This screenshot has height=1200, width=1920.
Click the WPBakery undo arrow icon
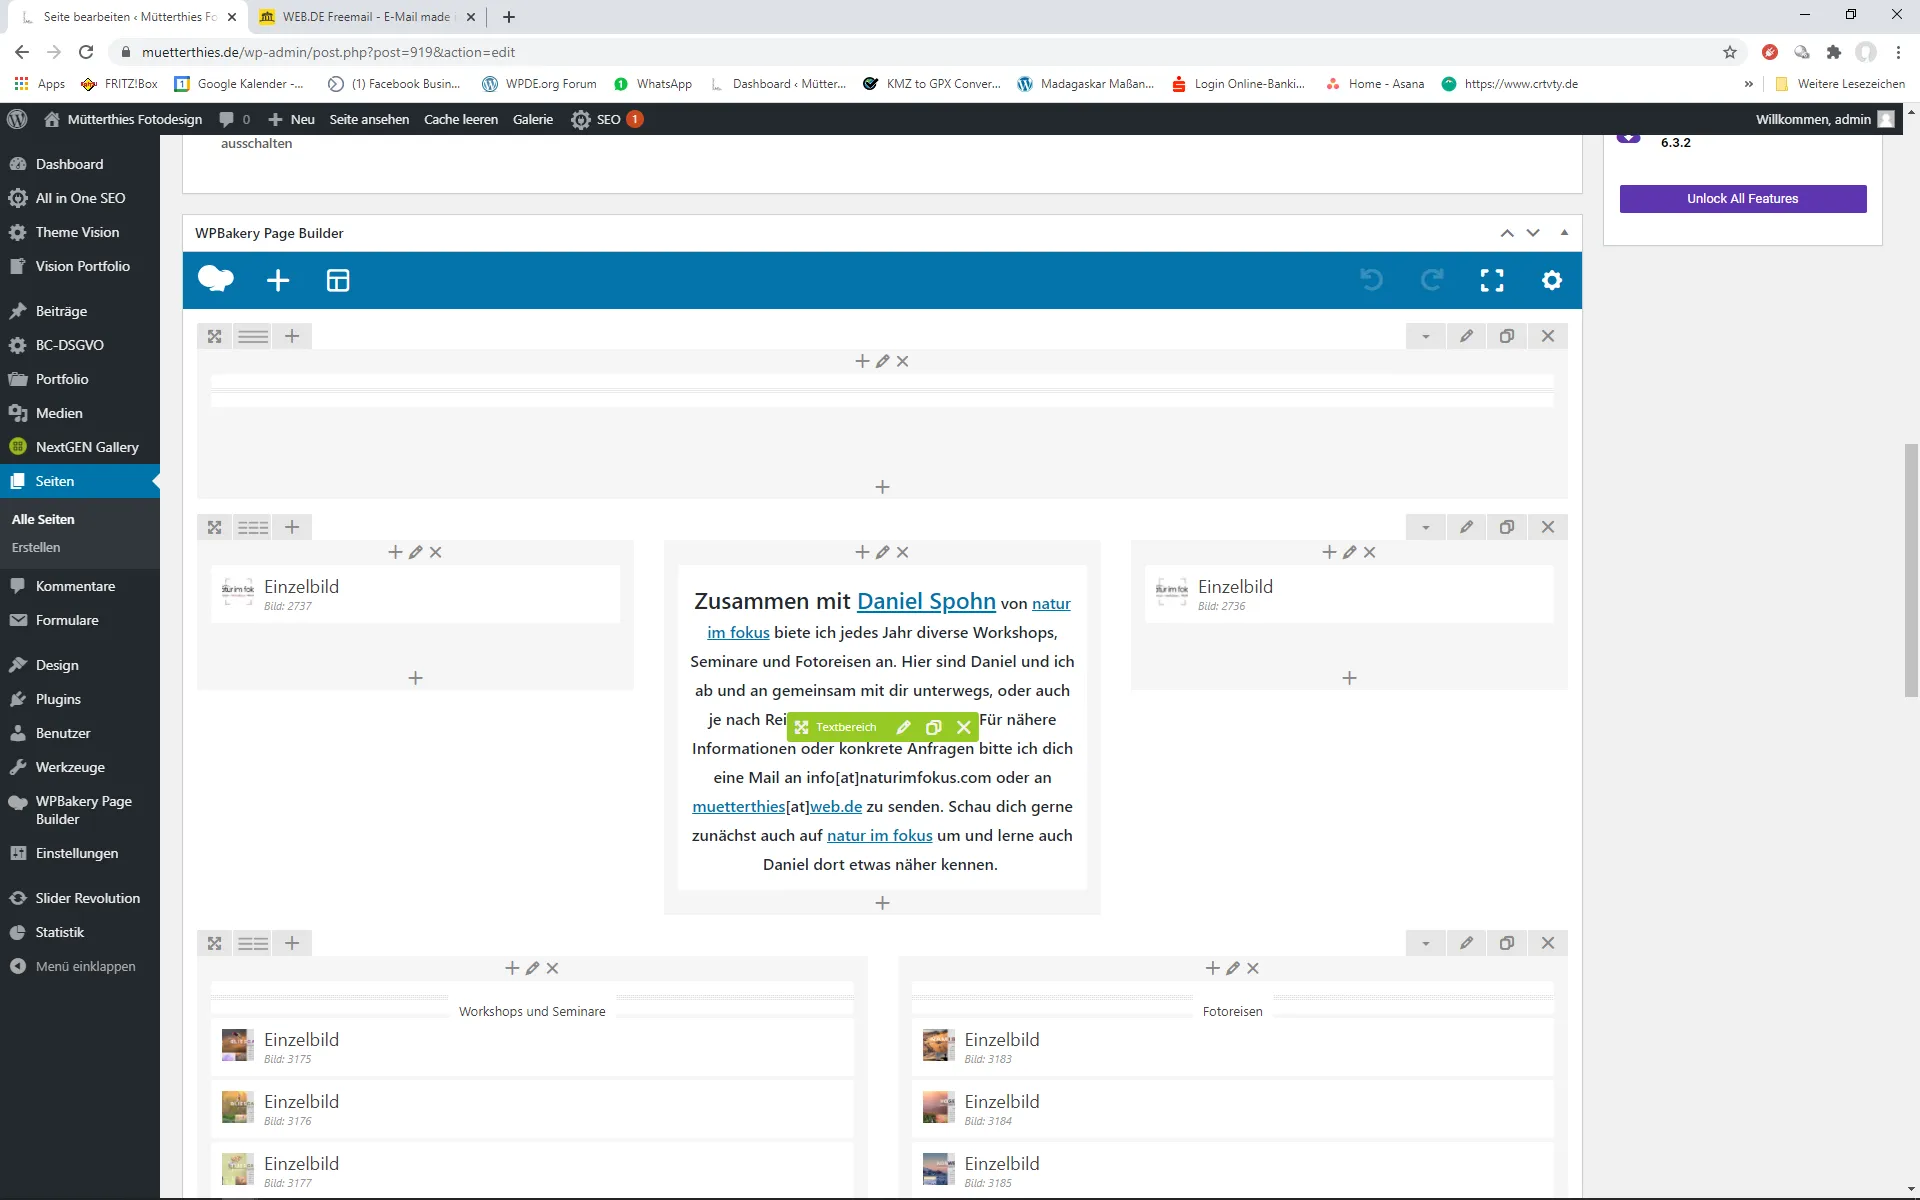[x=1371, y=281]
